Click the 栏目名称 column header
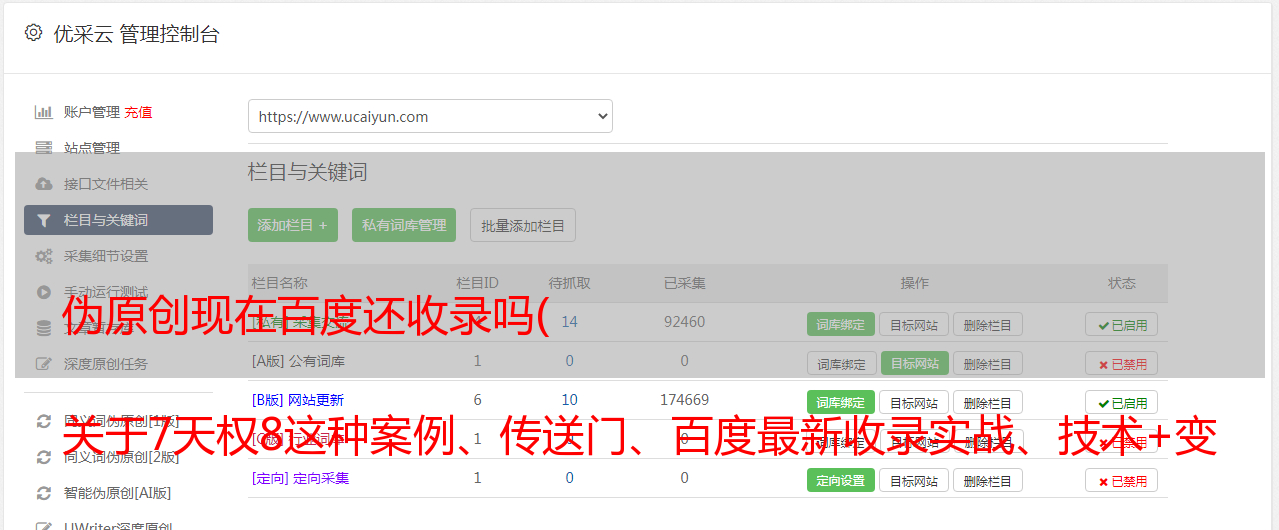Viewport: 1279px width, 530px height. pos(280,283)
